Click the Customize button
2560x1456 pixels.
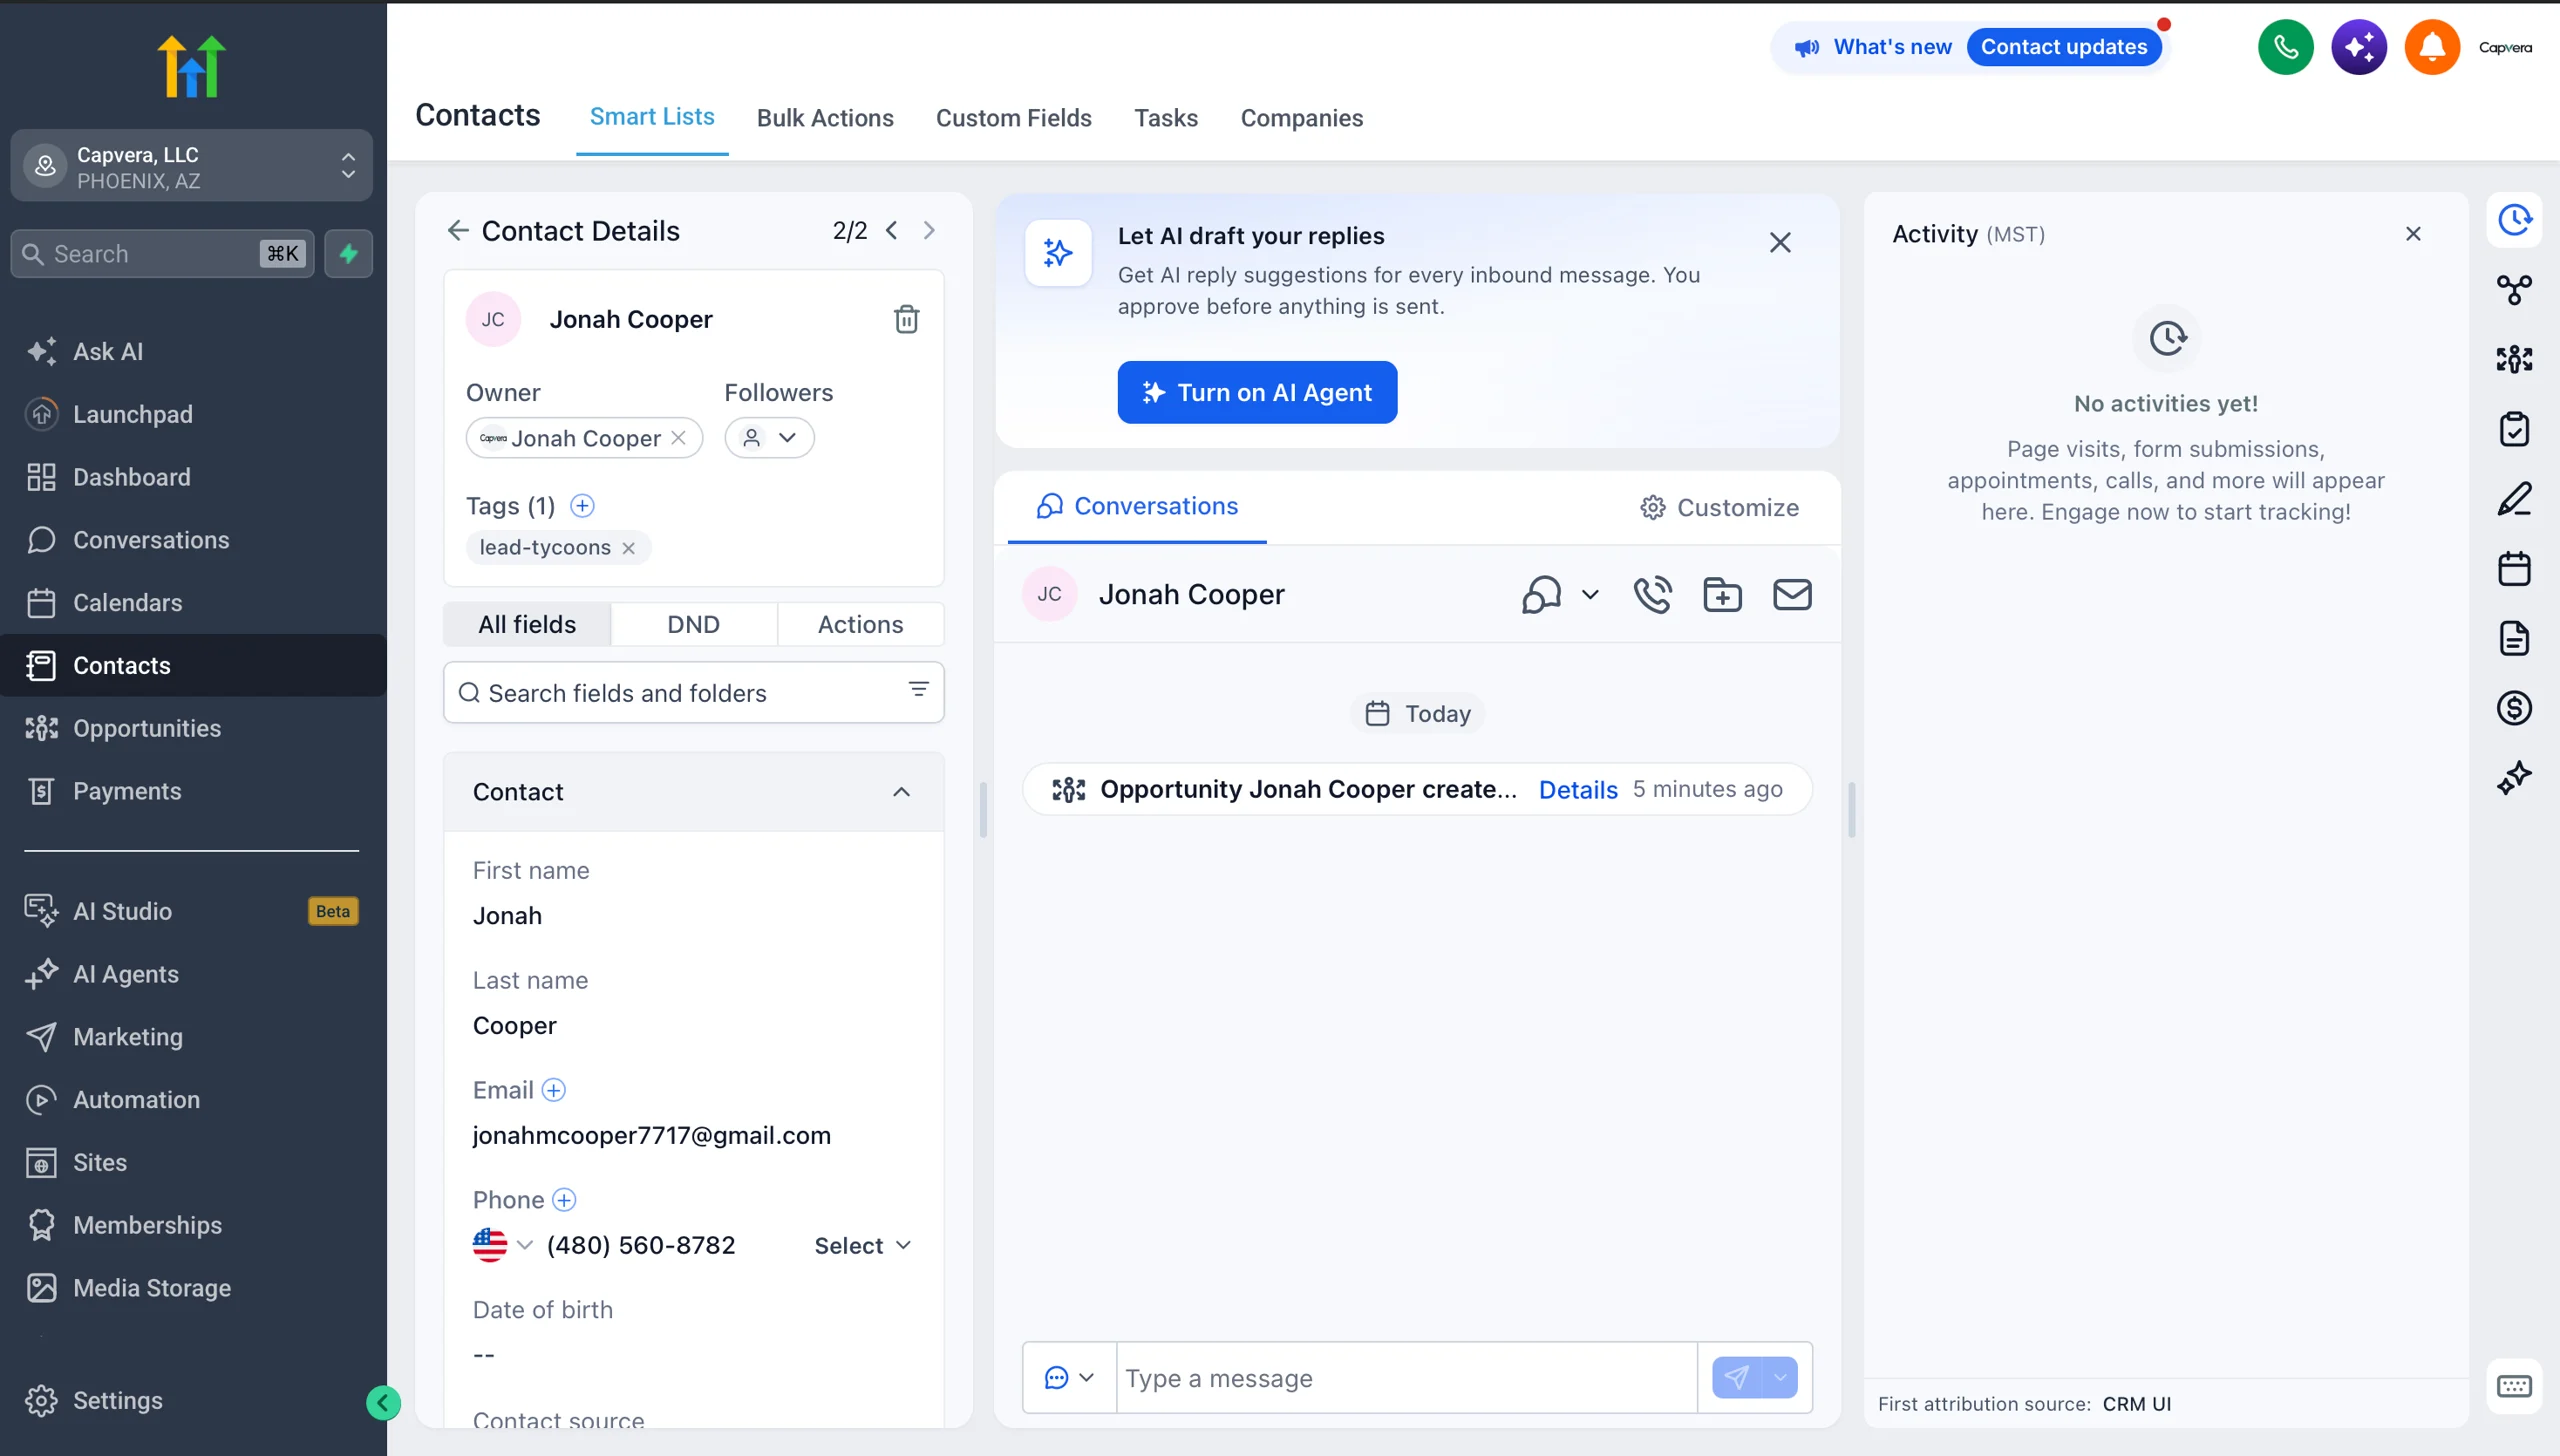(x=1719, y=508)
